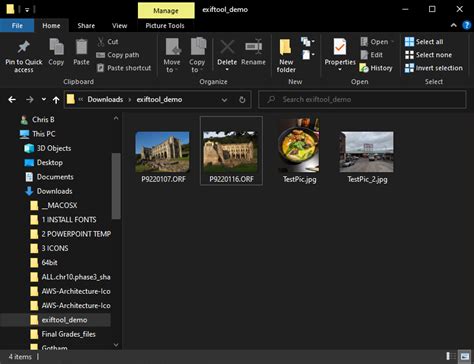Open the 1 INSTALL FONTS folder
This screenshot has width=474, height=364.
[63, 220]
